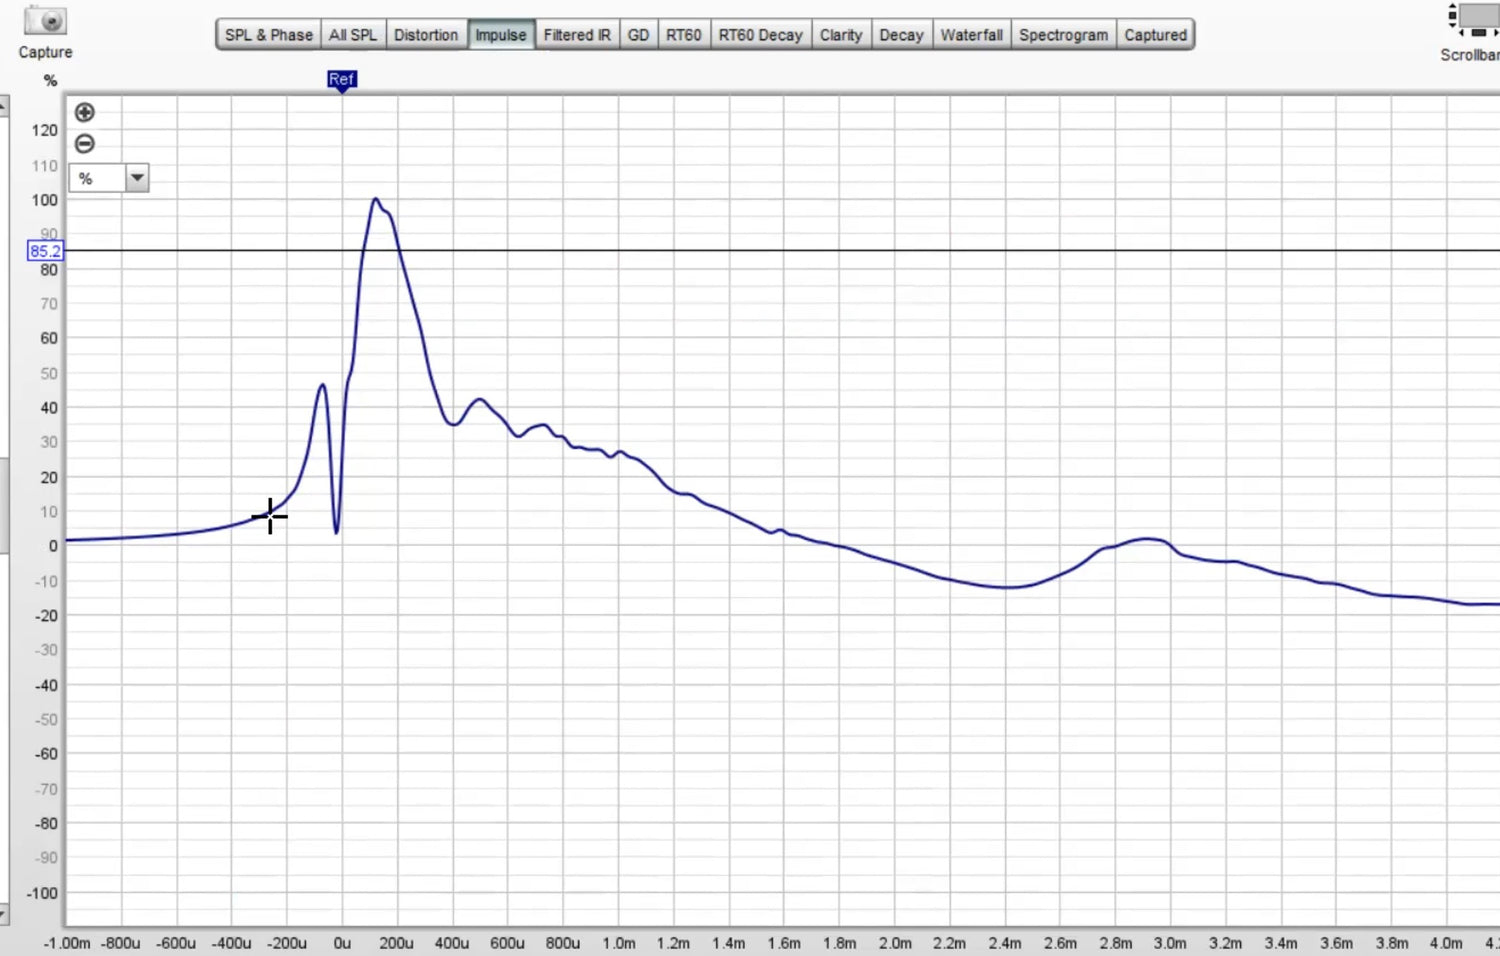Click the Capture camera icon
The height and width of the screenshot is (956, 1500).
[45, 21]
